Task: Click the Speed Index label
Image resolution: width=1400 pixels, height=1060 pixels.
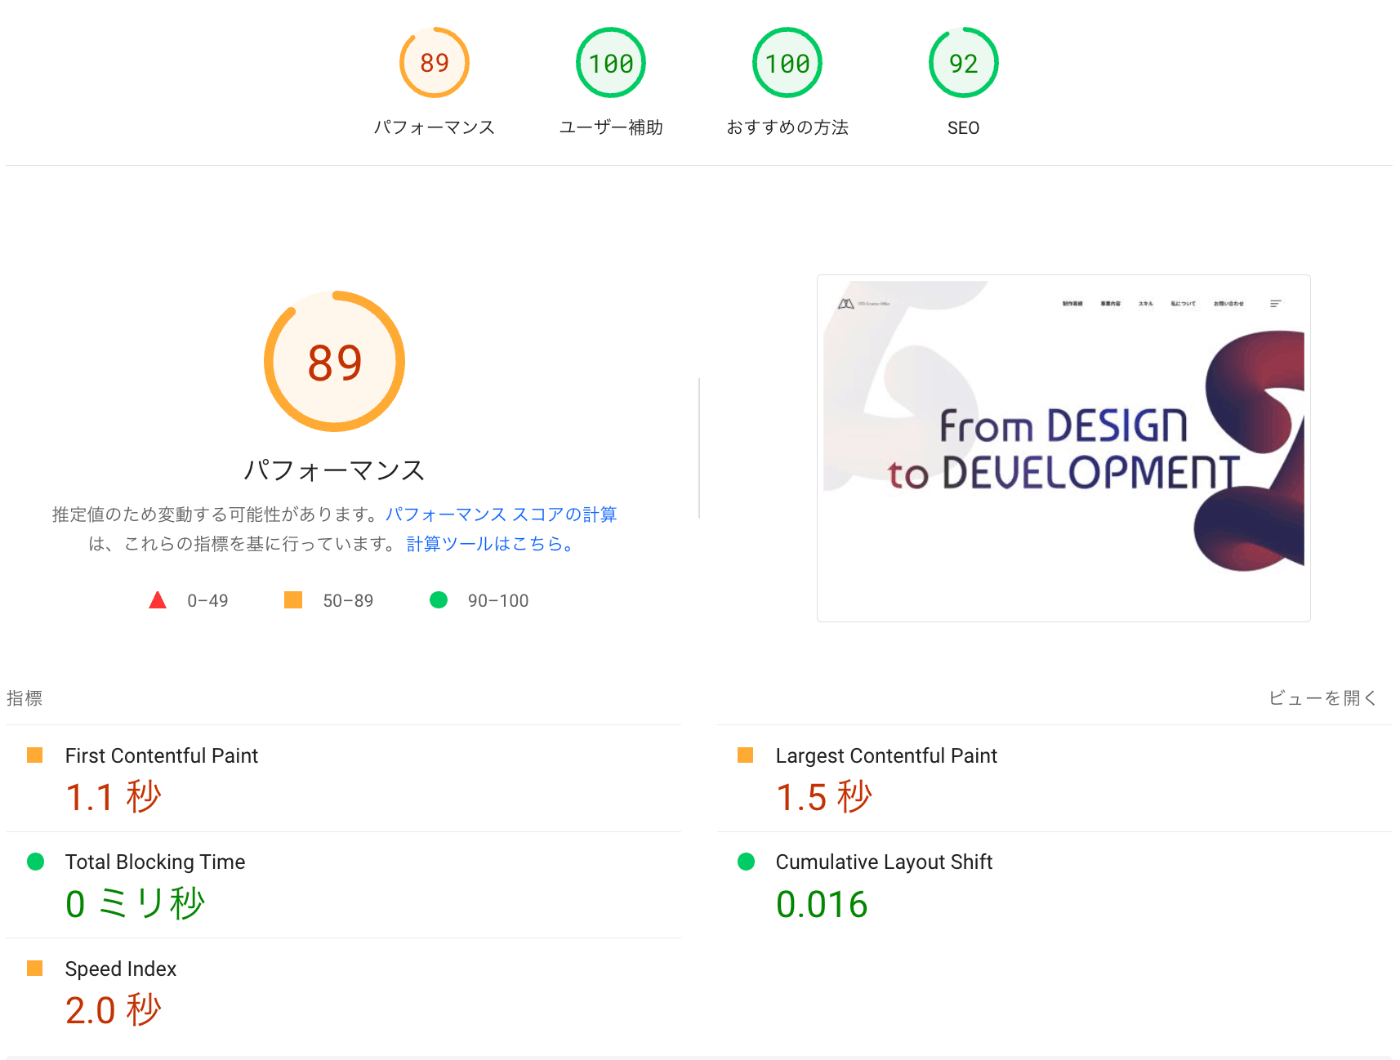Action: 121,969
